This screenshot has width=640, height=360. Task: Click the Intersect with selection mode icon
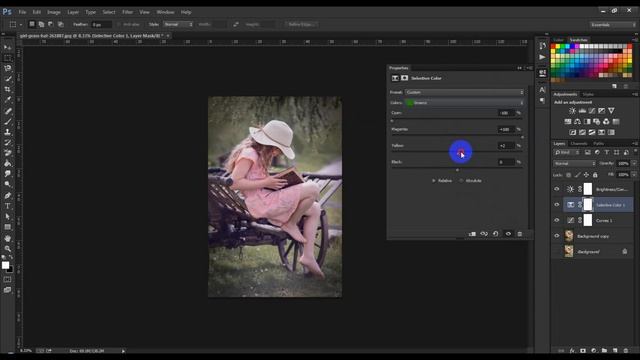[60, 24]
